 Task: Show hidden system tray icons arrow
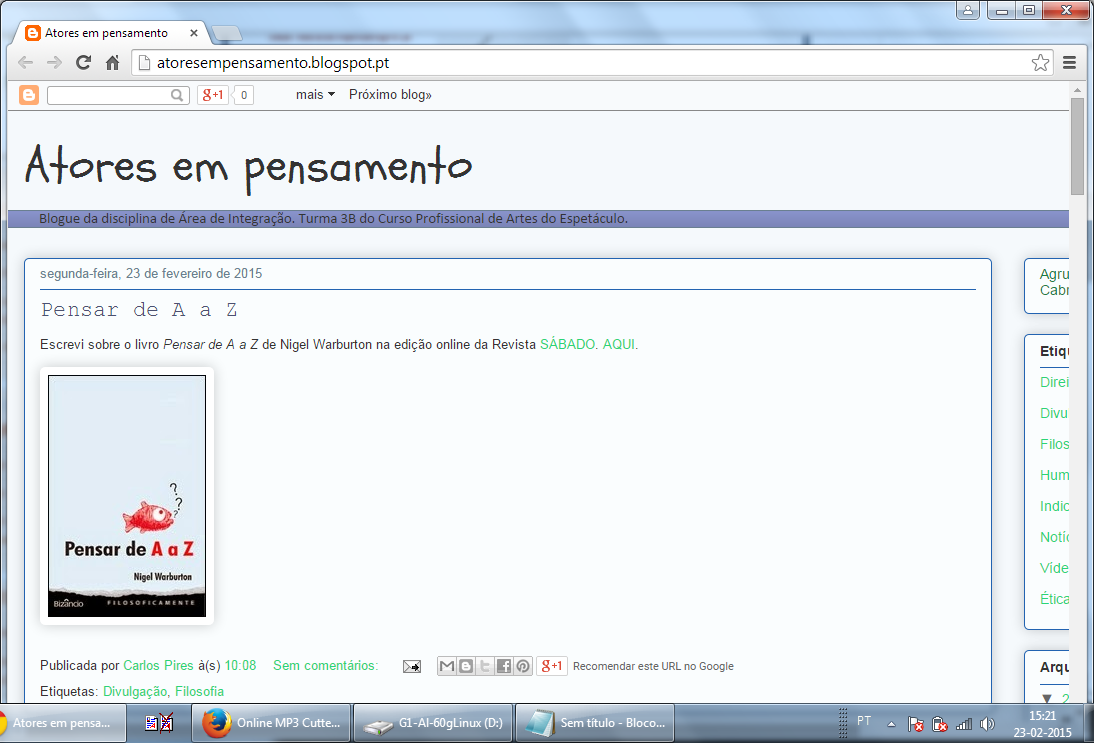pyautogui.click(x=891, y=724)
